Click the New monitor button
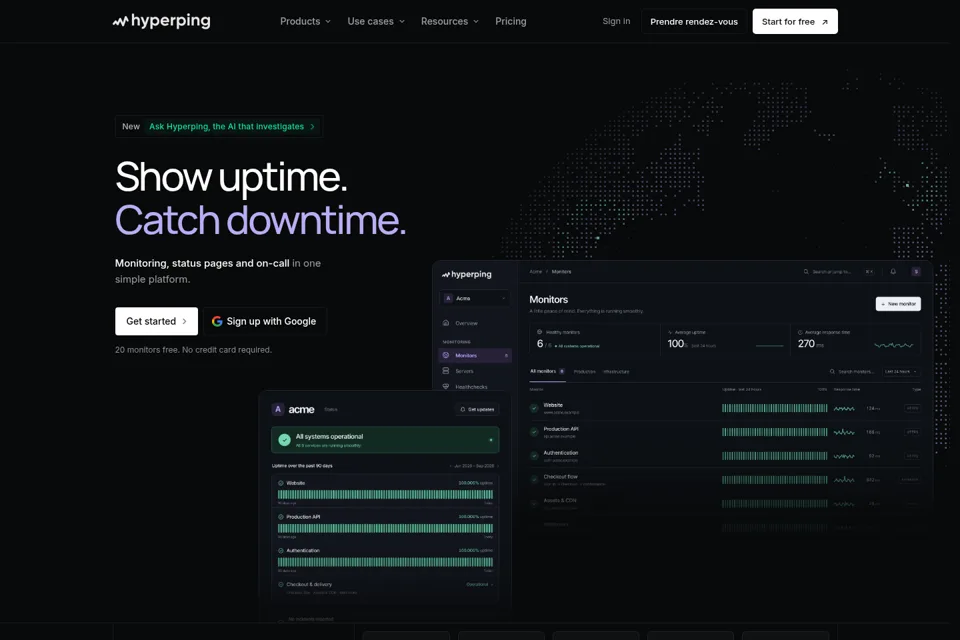The image size is (960, 640). click(898, 304)
